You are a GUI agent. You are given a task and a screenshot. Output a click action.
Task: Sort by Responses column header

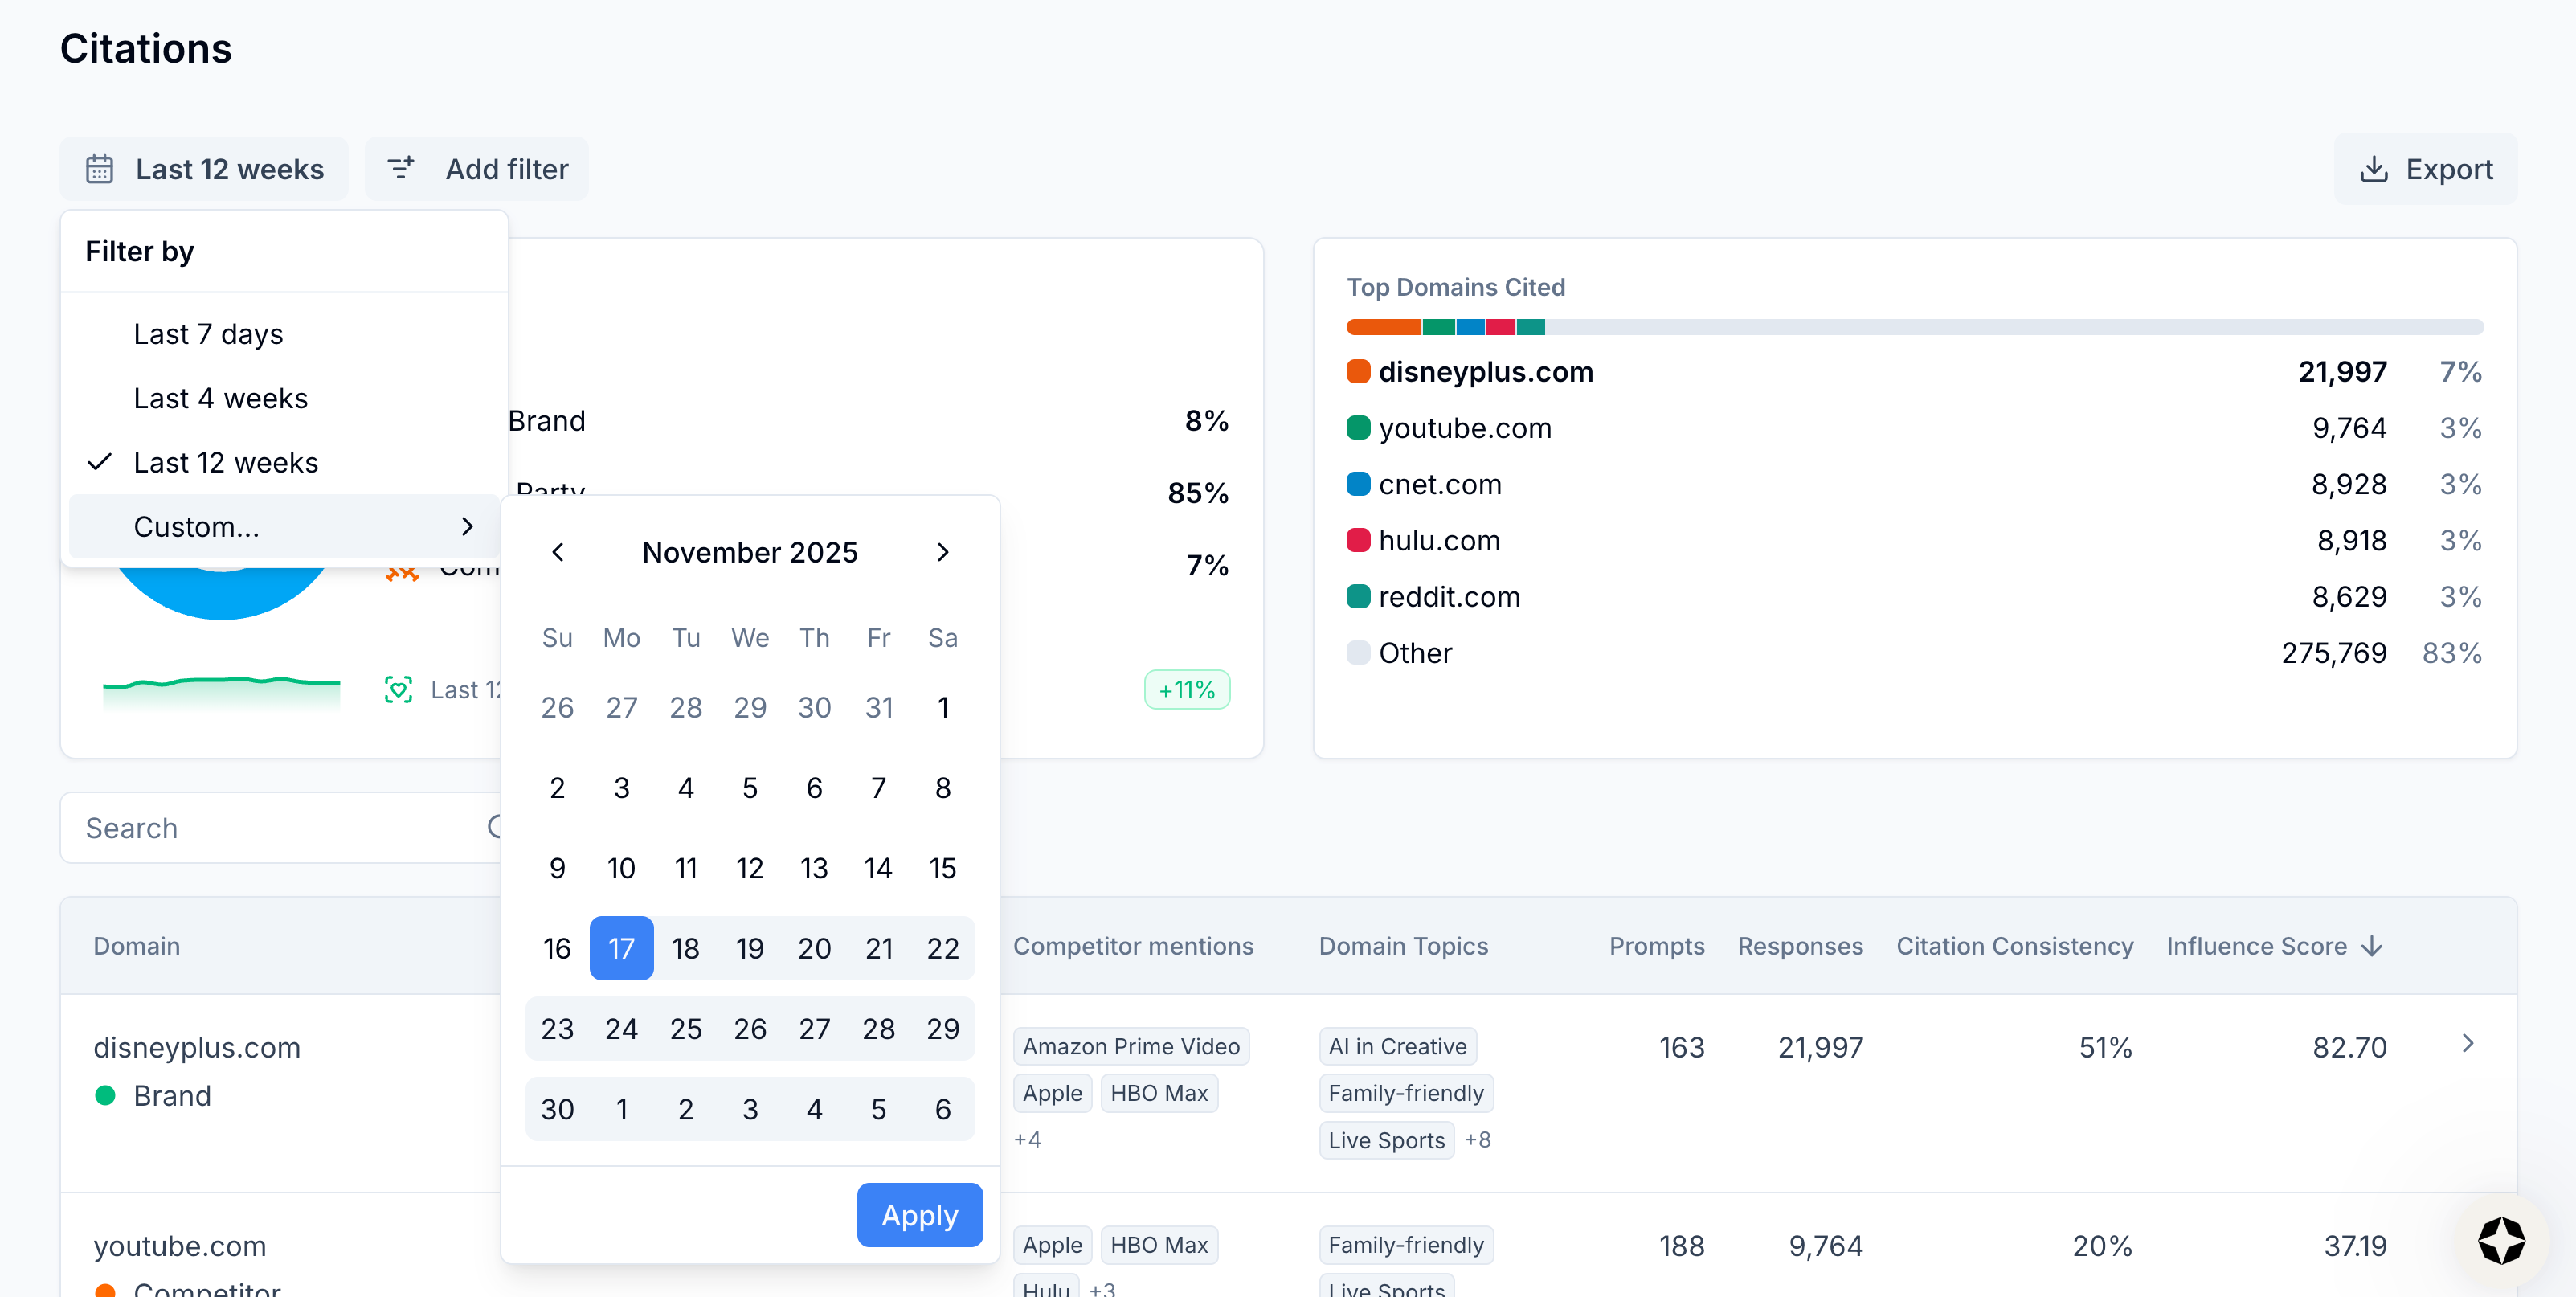tap(1800, 946)
